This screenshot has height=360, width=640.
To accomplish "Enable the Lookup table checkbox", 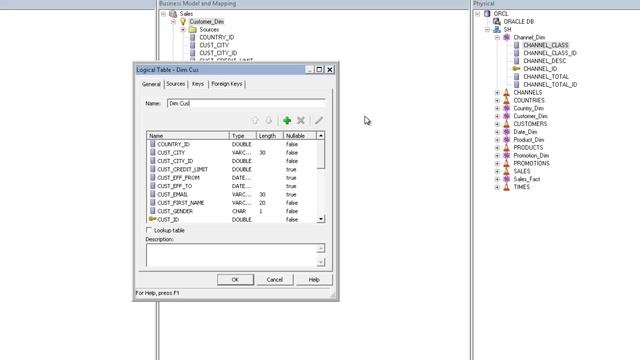I will [149, 230].
